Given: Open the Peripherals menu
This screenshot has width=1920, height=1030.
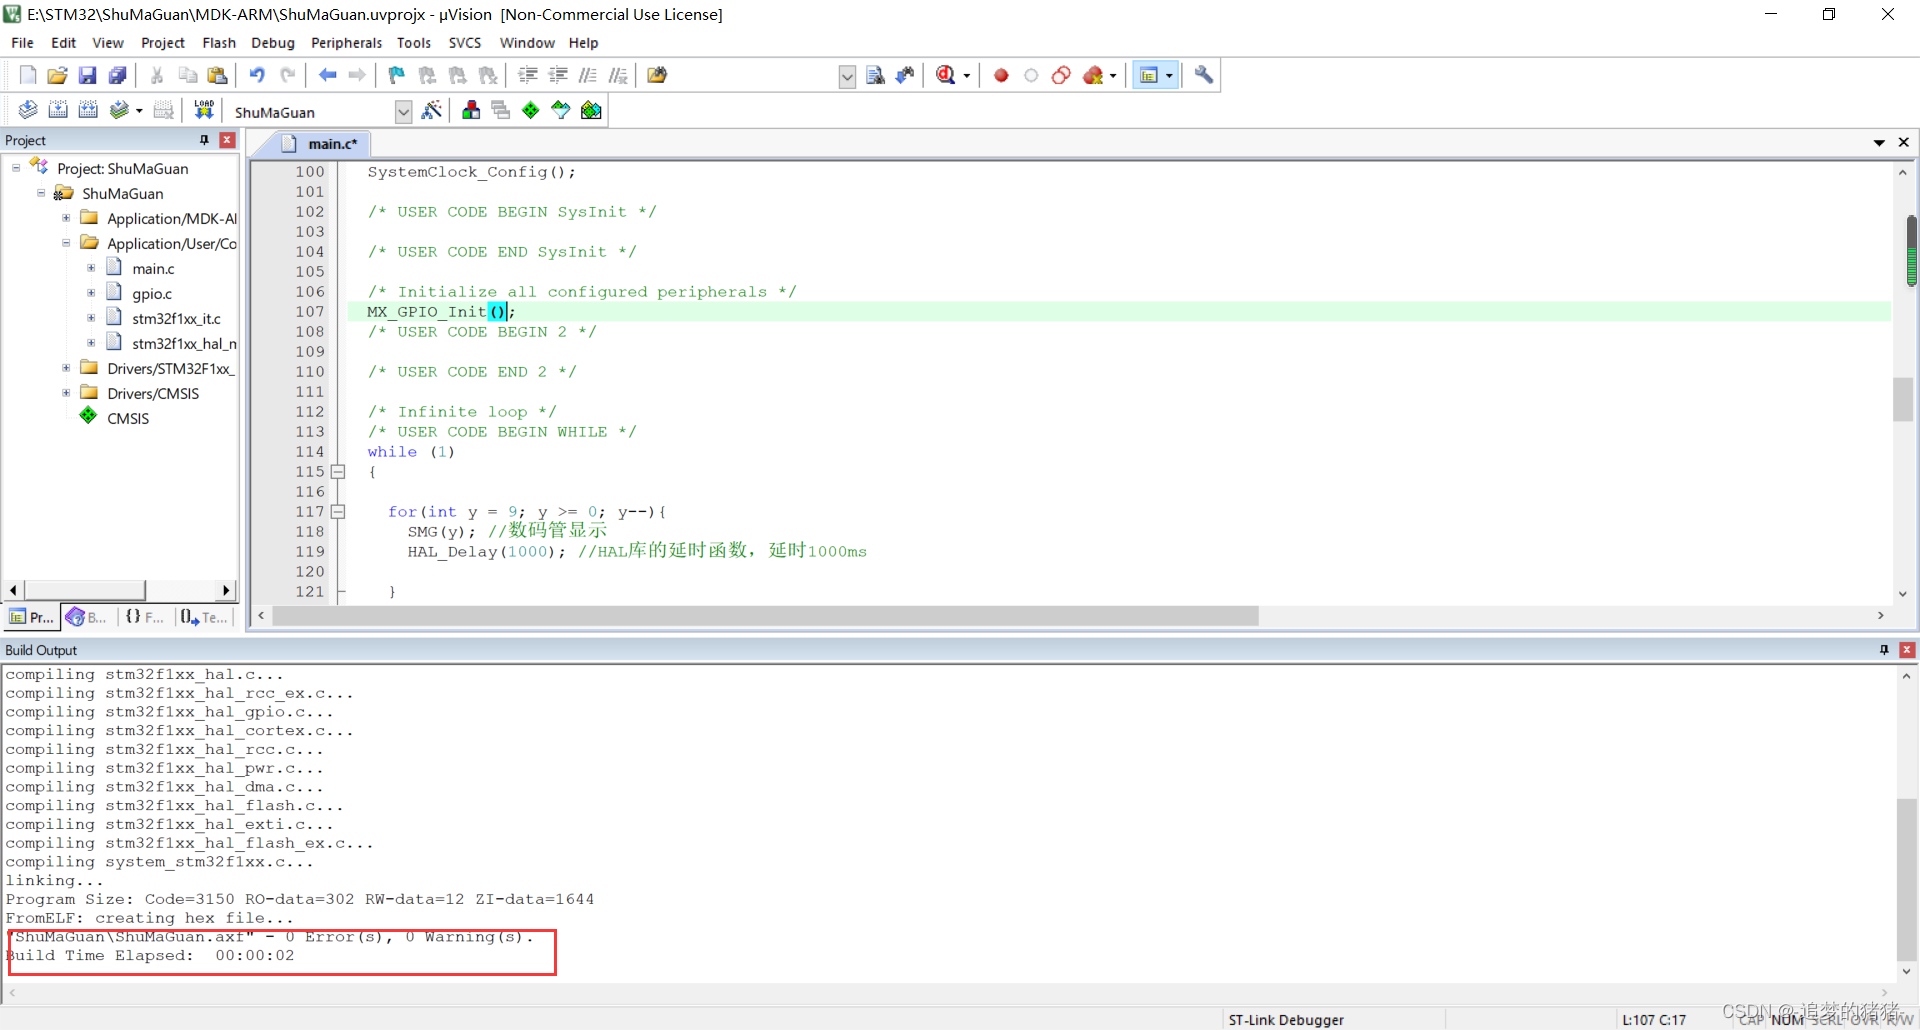Looking at the screenshot, I should pyautogui.click(x=347, y=43).
